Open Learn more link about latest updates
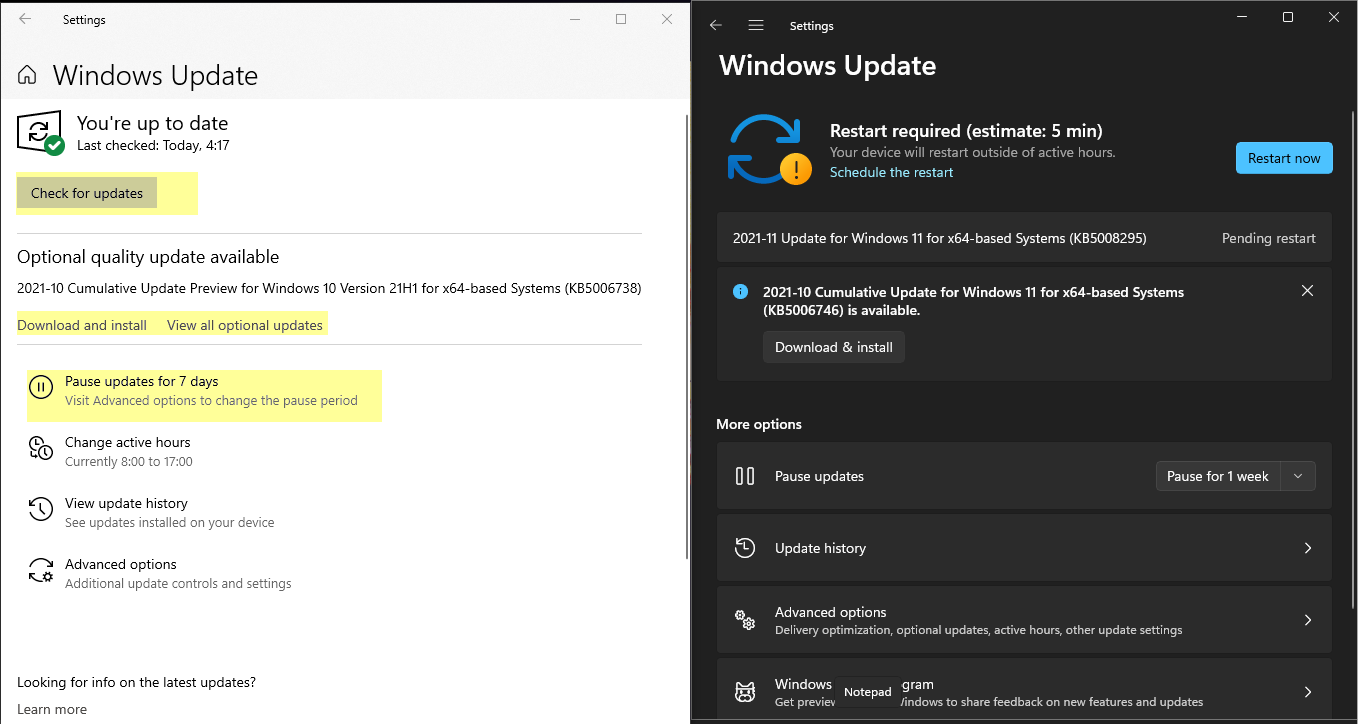The width and height of the screenshot is (1358, 724). (52, 709)
